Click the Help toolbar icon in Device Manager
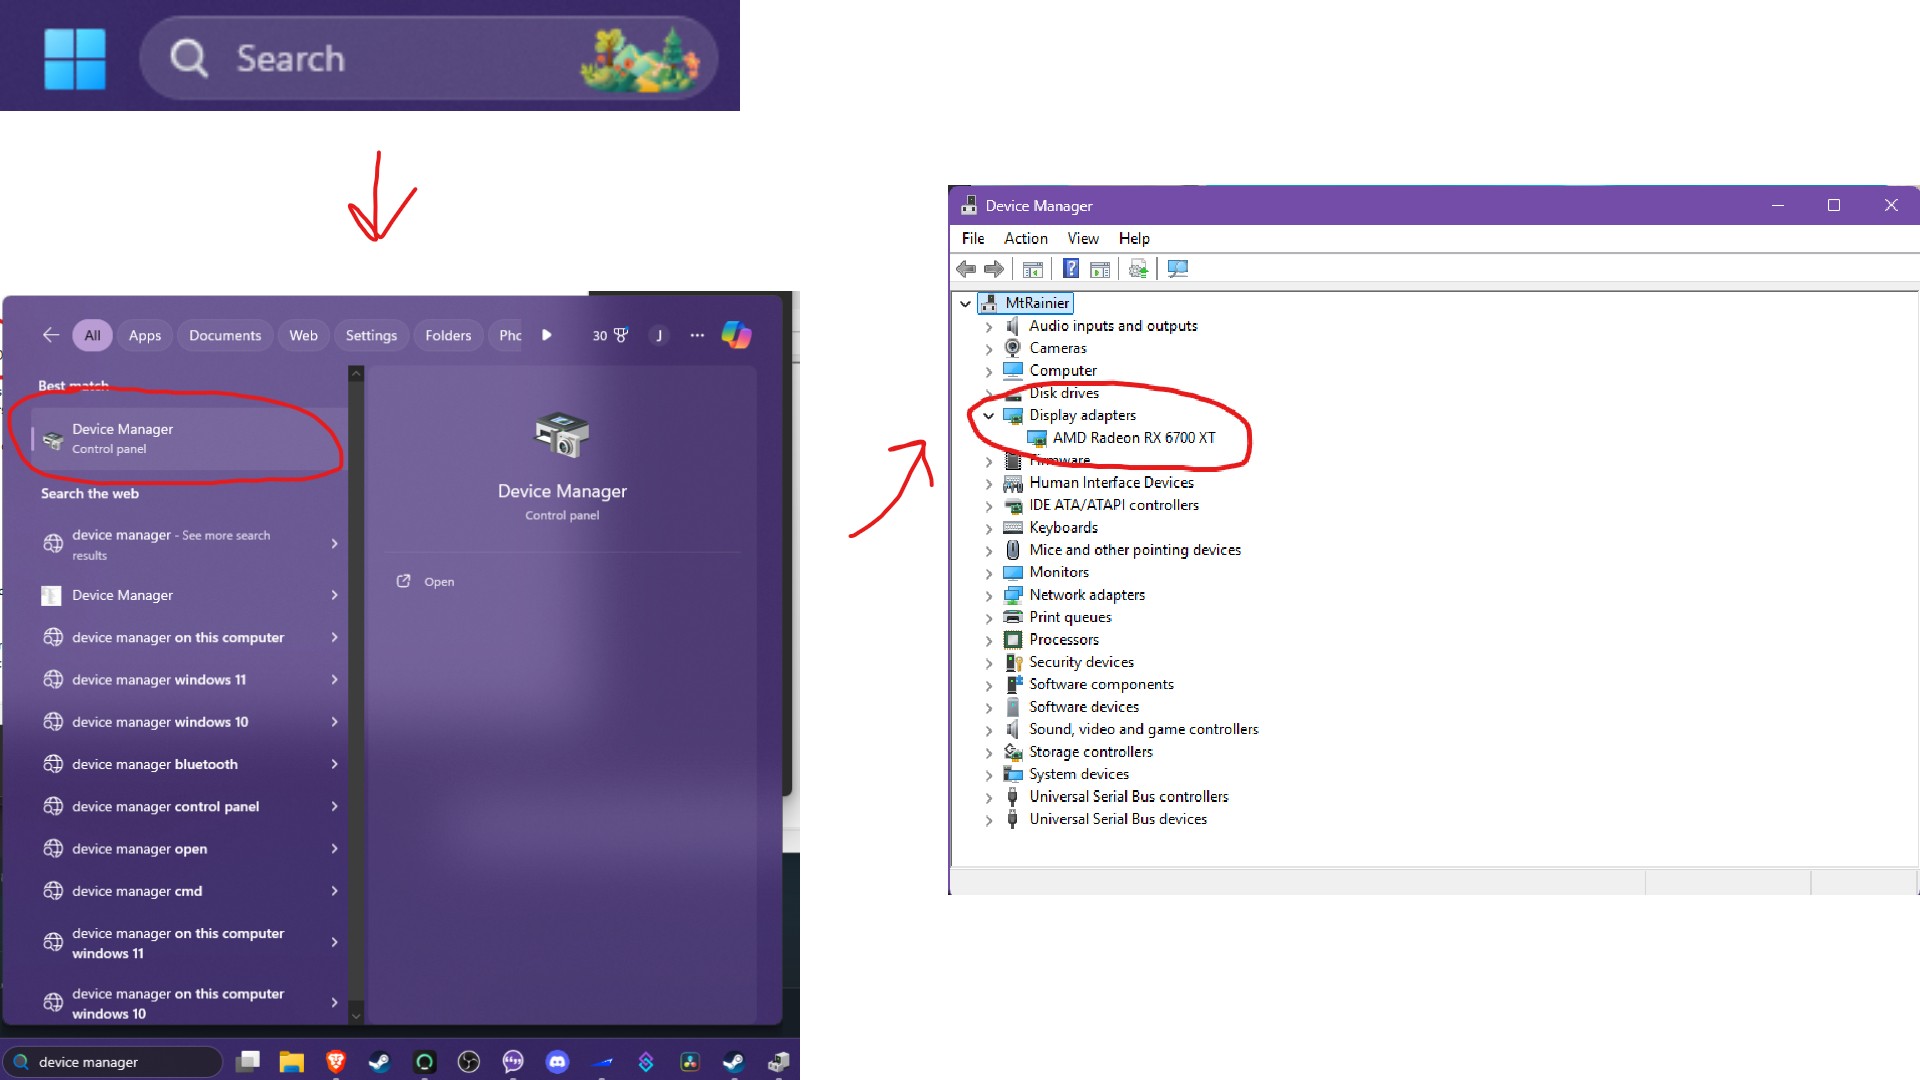Image resolution: width=1920 pixels, height=1080 pixels. 1070,268
